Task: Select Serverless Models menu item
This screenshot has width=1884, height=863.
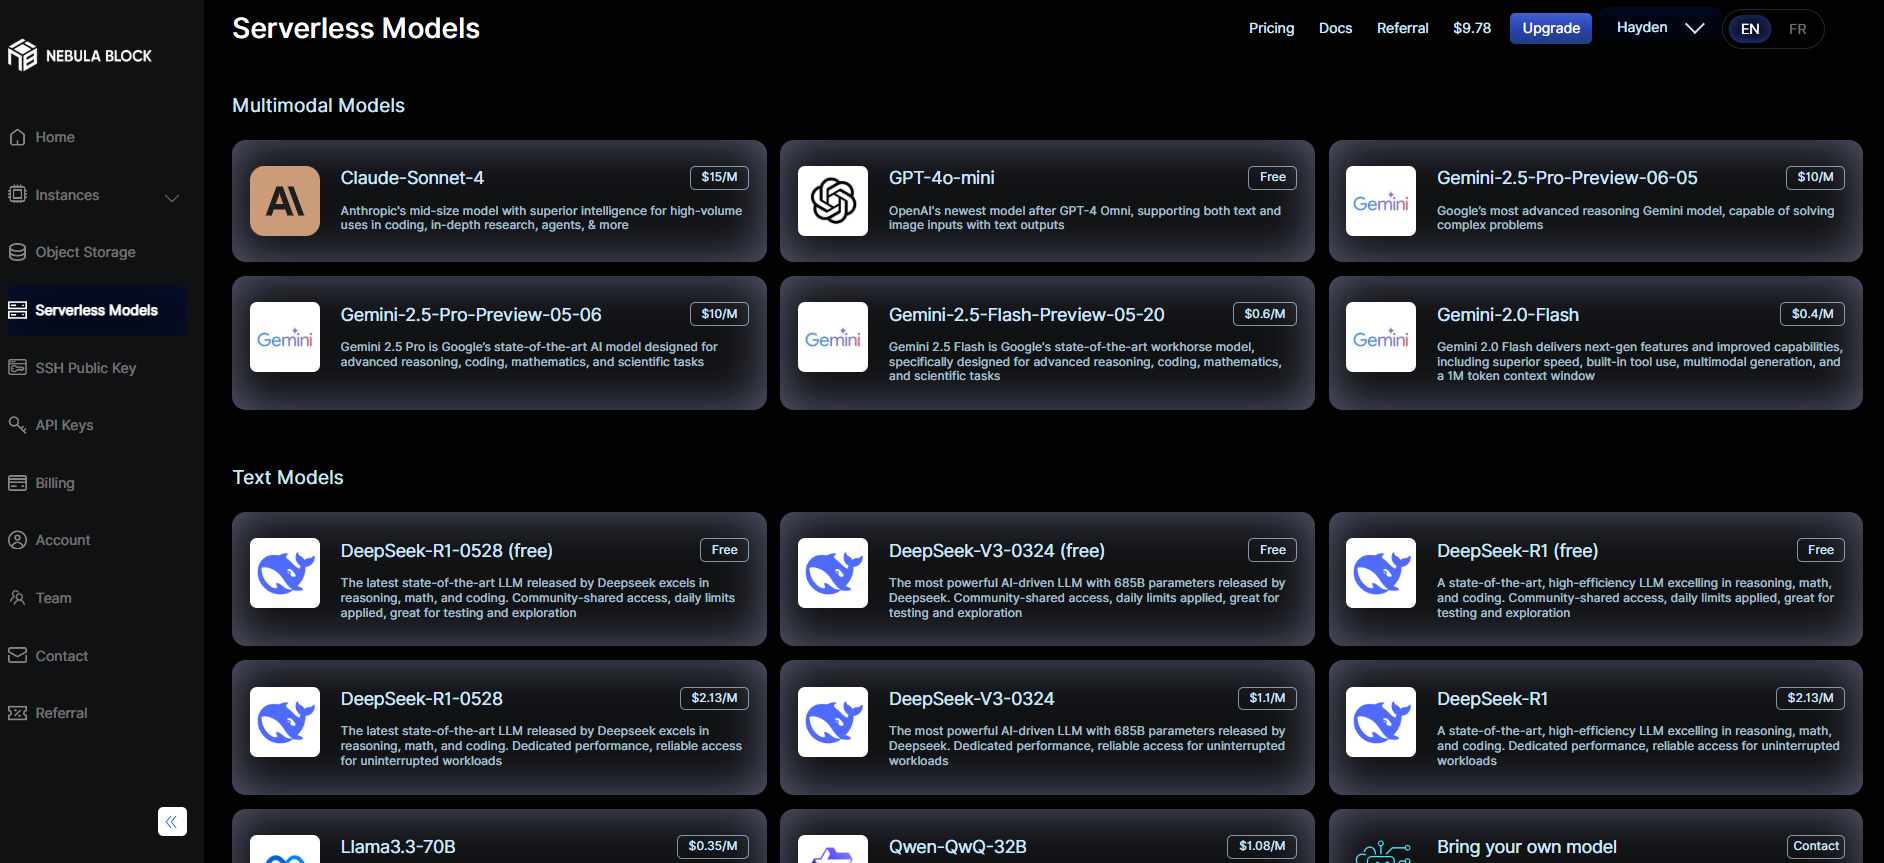Action: 96,310
